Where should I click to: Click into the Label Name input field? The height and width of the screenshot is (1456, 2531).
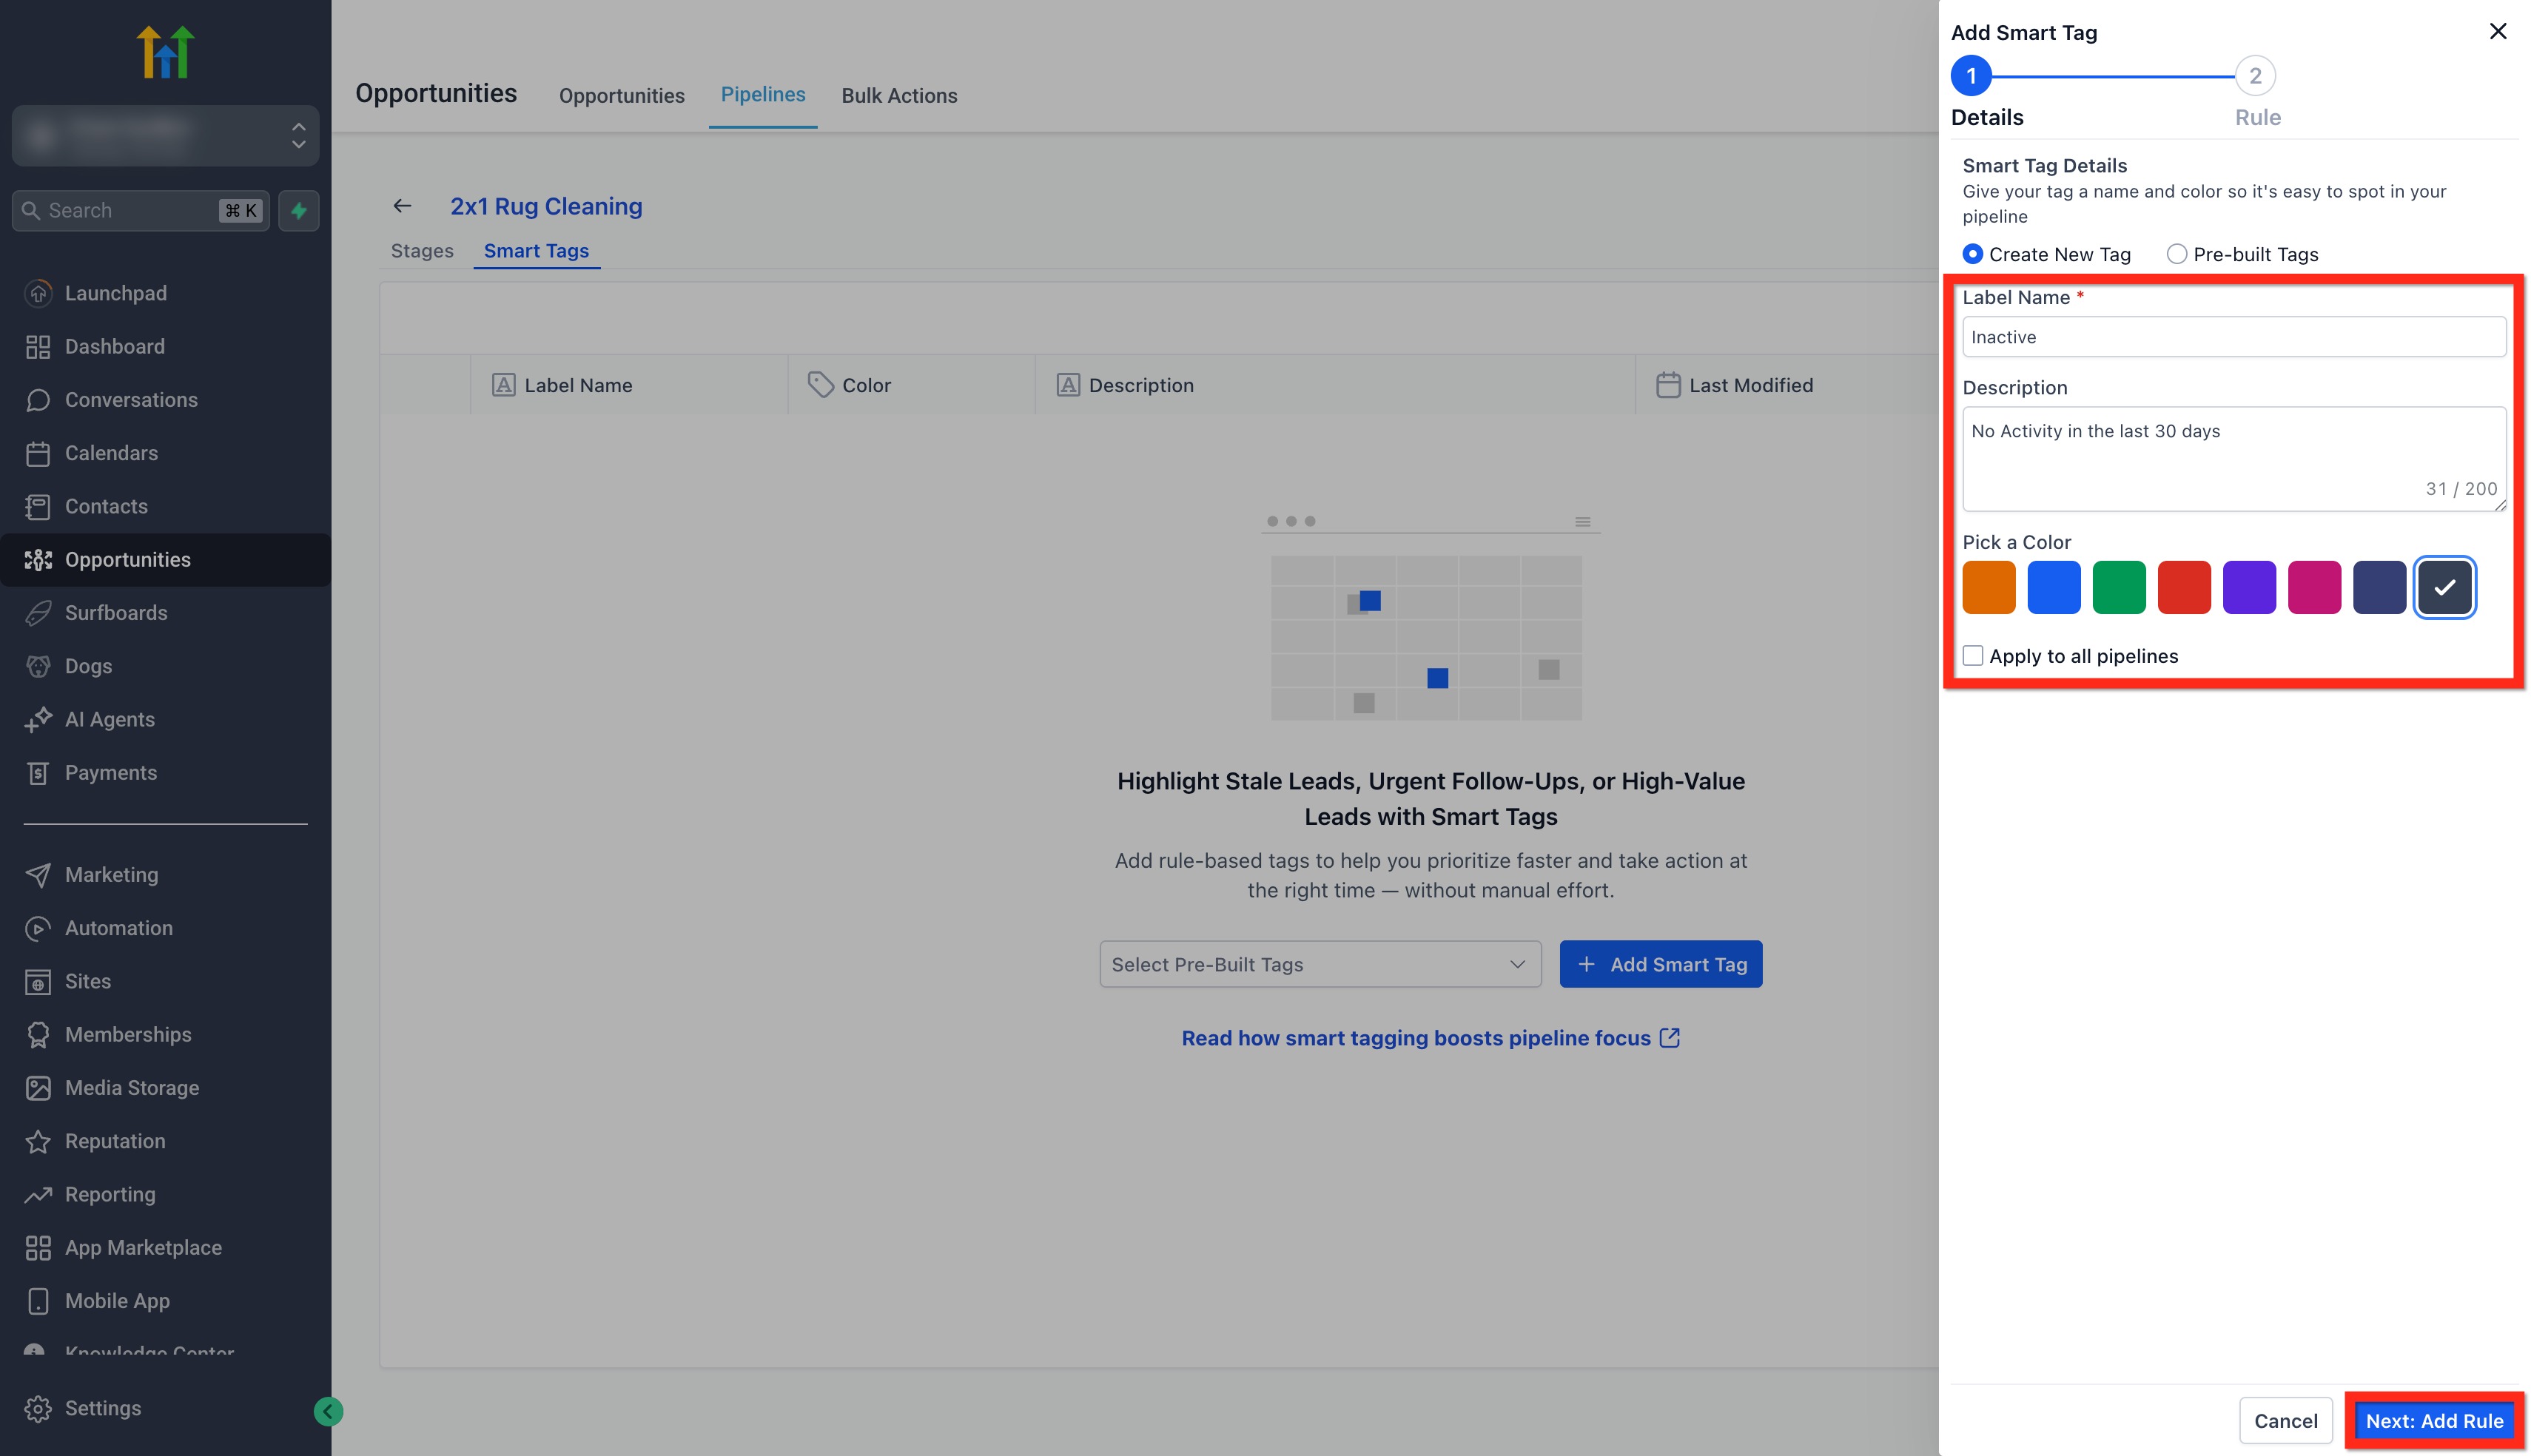2233,337
